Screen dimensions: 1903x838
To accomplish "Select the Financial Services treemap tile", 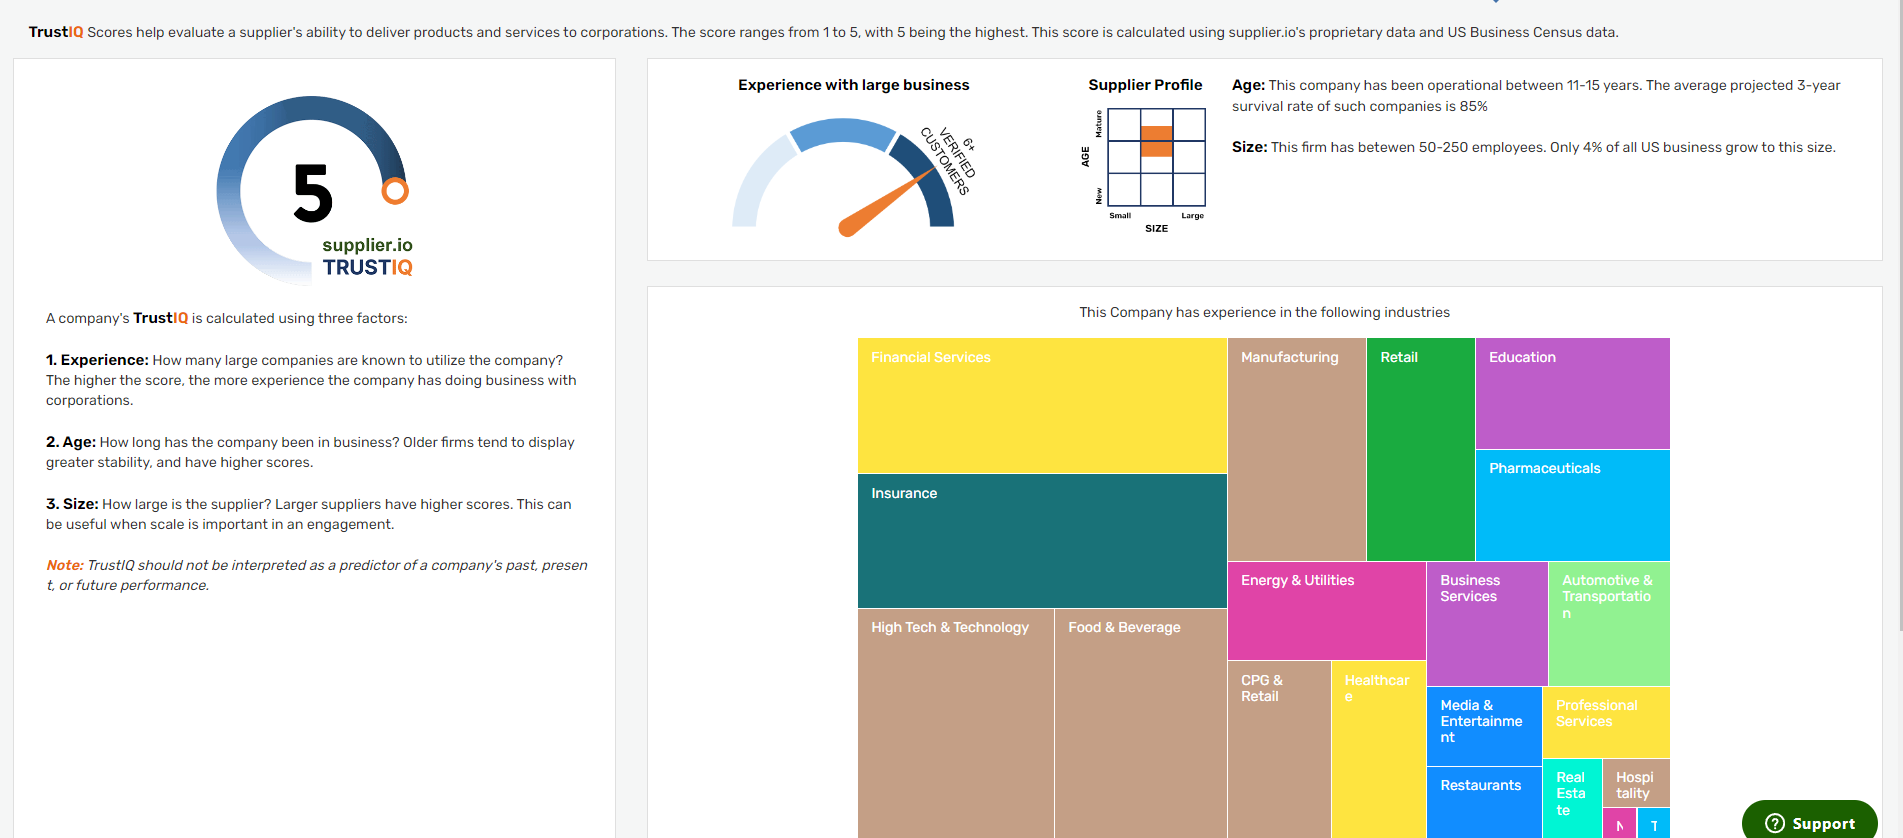I will pos(1042,406).
